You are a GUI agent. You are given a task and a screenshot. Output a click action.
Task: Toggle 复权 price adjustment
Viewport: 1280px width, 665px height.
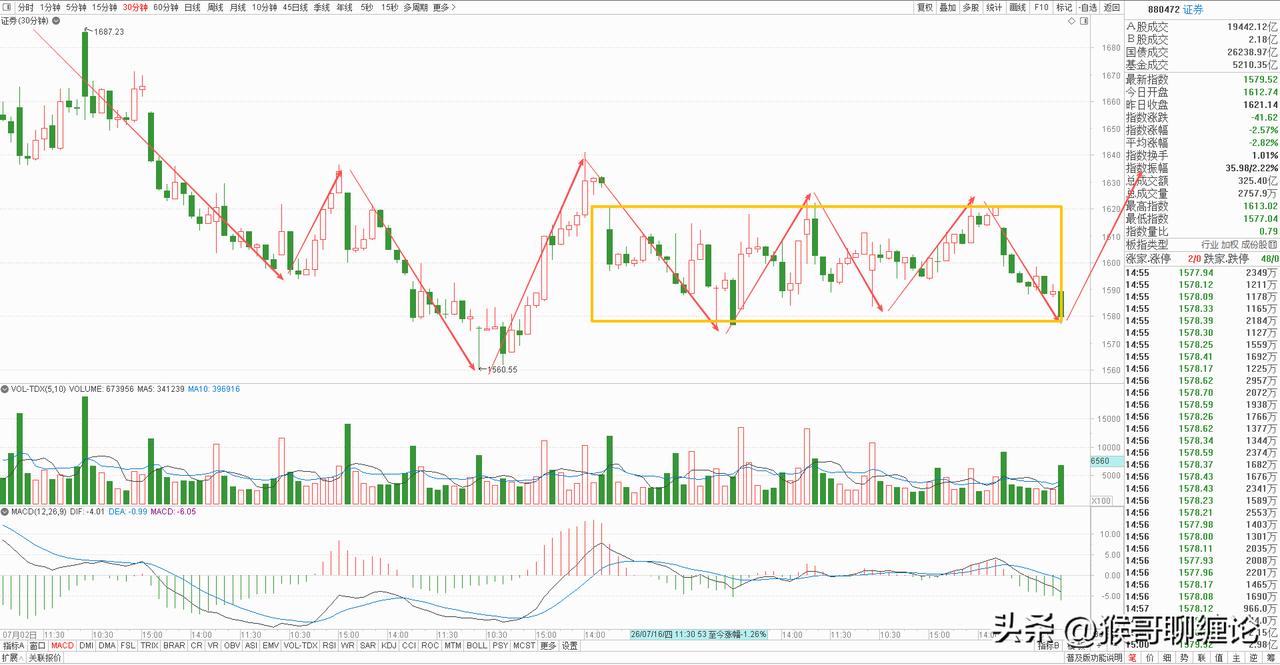pos(924,7)
